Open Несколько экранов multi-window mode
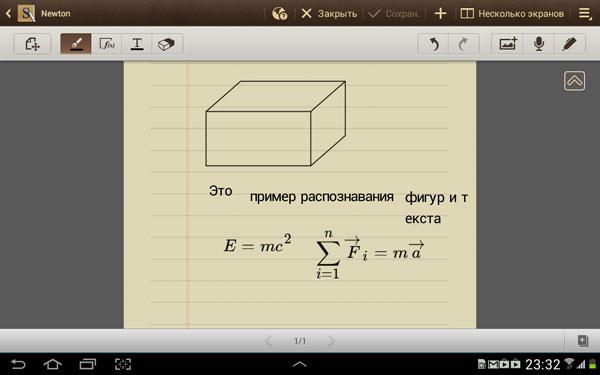Image resolution: width=600 pixels, height=375 pixels. point(512,14)
